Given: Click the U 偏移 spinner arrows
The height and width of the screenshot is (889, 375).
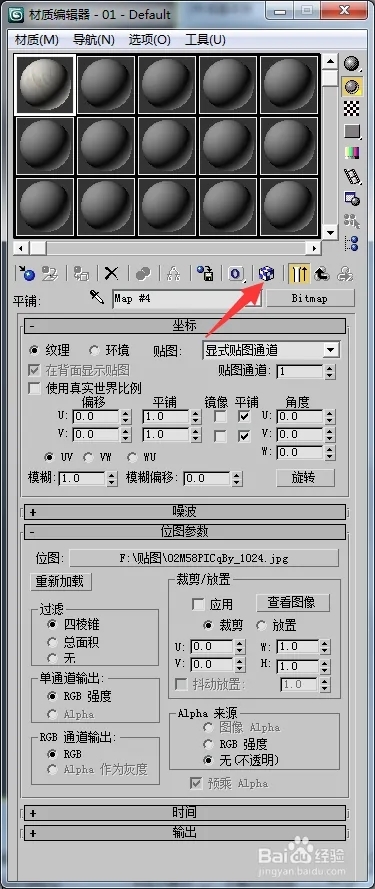Looking at the screenshot, I should [x=127, y=417].
